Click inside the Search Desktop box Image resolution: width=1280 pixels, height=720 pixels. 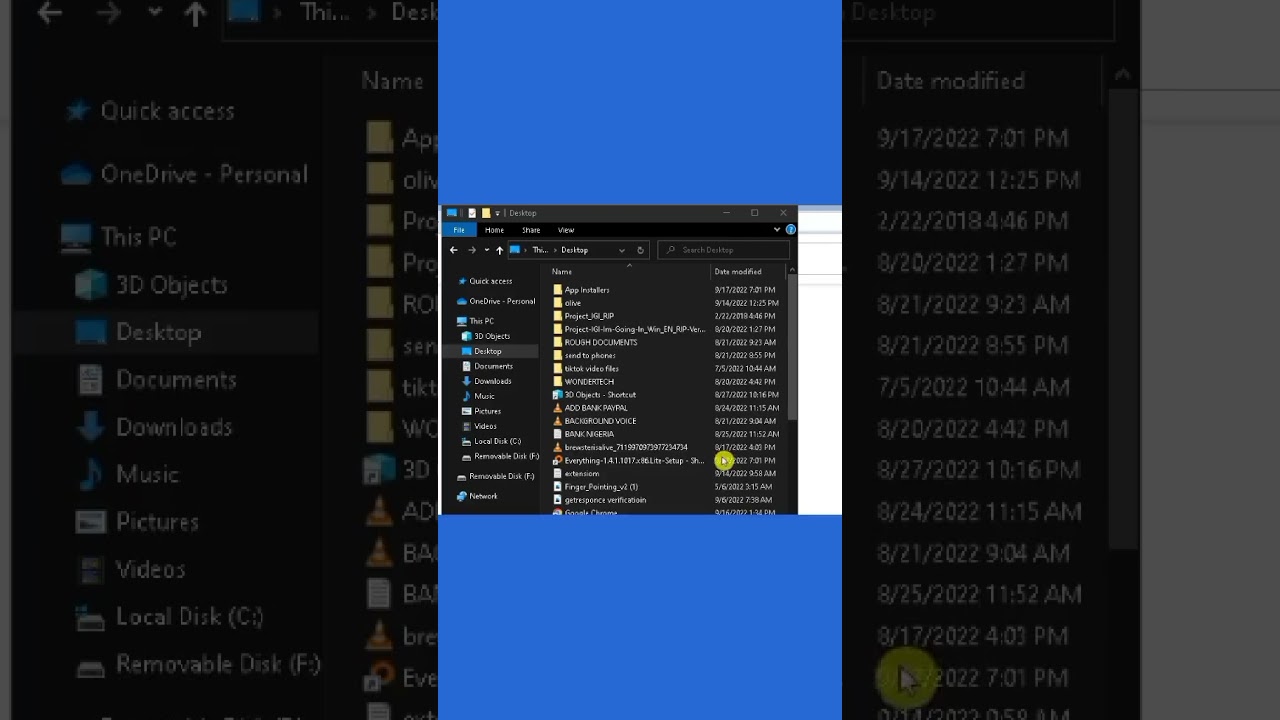pyautogui.click(x=723, y=250)
